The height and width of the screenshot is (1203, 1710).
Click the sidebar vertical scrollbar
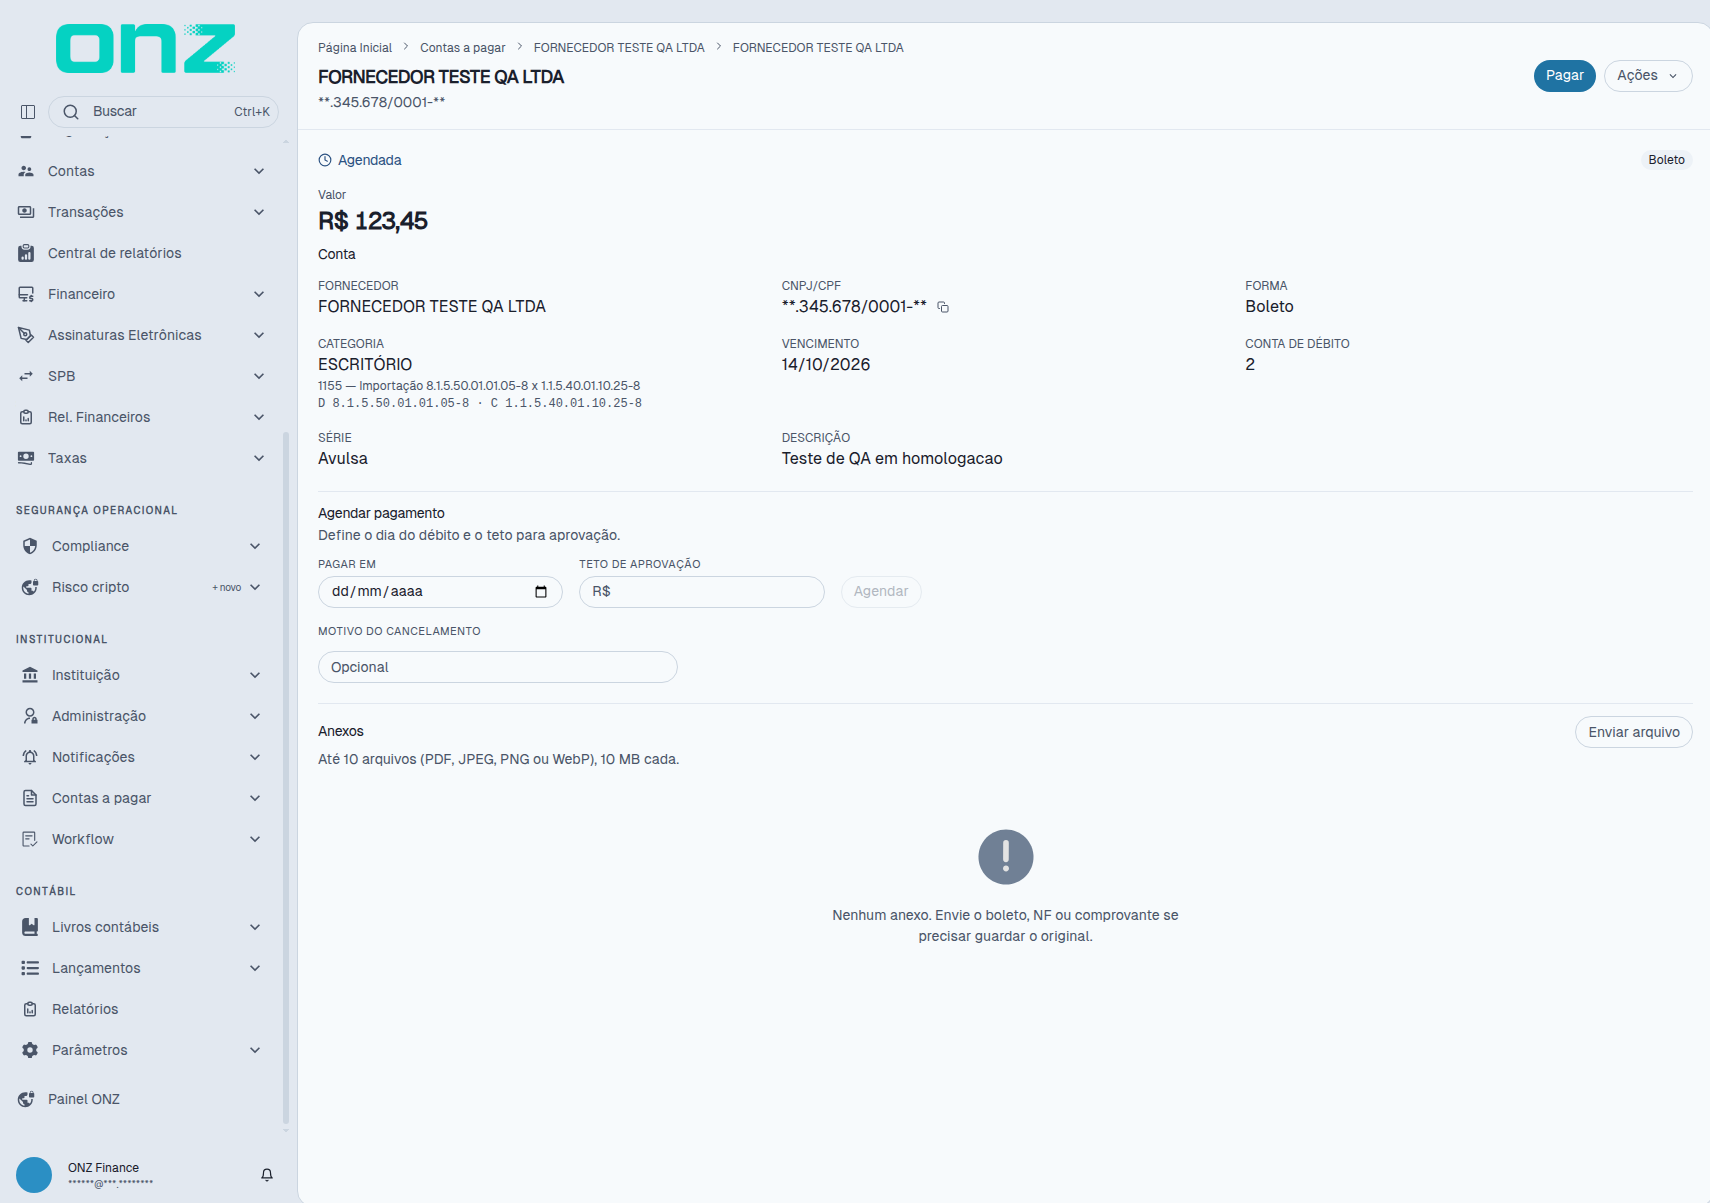286,780
